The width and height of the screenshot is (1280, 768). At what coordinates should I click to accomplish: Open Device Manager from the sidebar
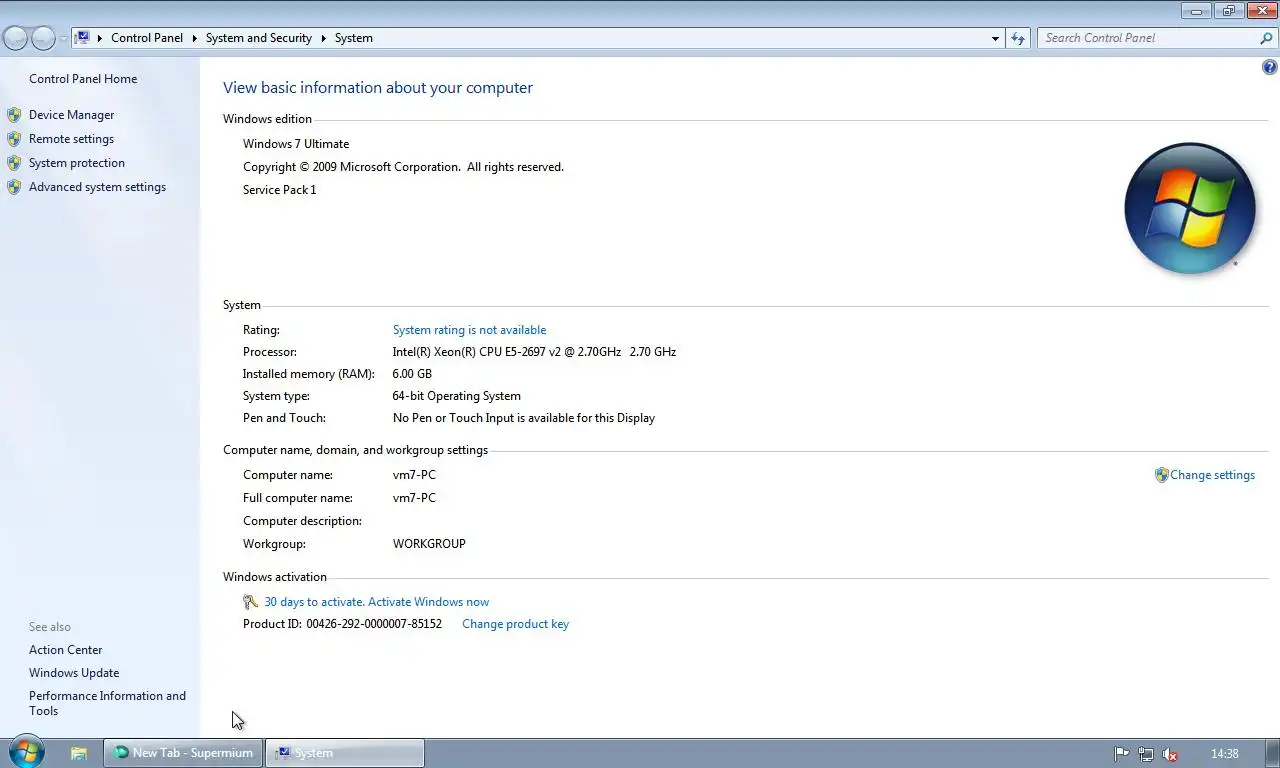coord(71,115)
